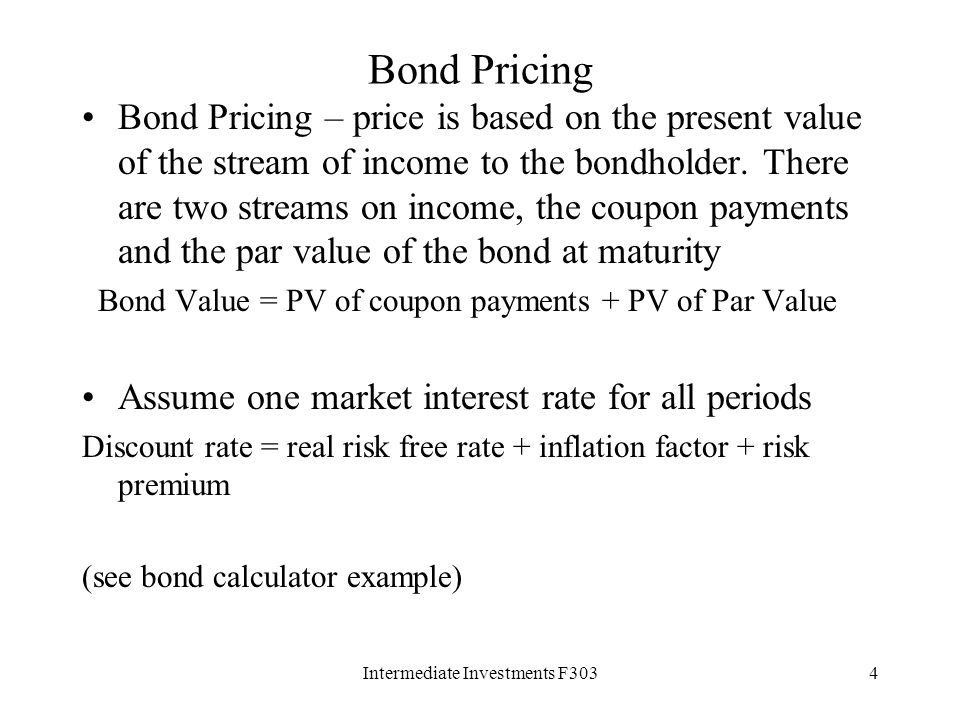Viewport: 960px width, 720px height.
Task: Click the slide title Bond Pricing
Action: click(481, 71)
